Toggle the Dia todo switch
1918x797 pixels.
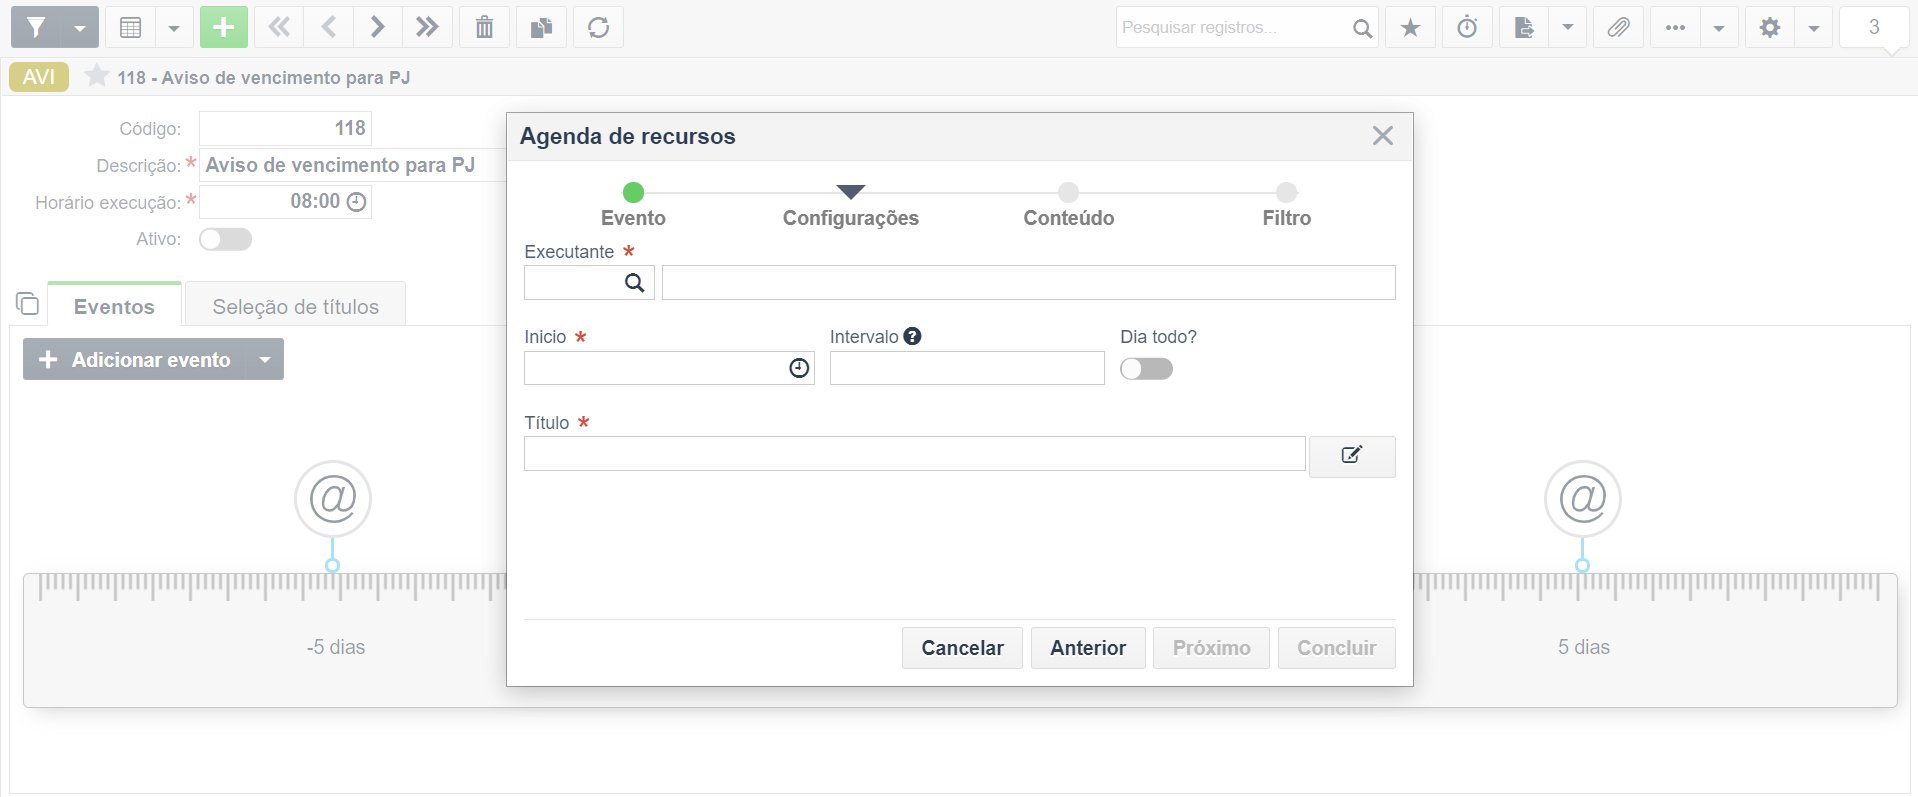click(1146, 369)
